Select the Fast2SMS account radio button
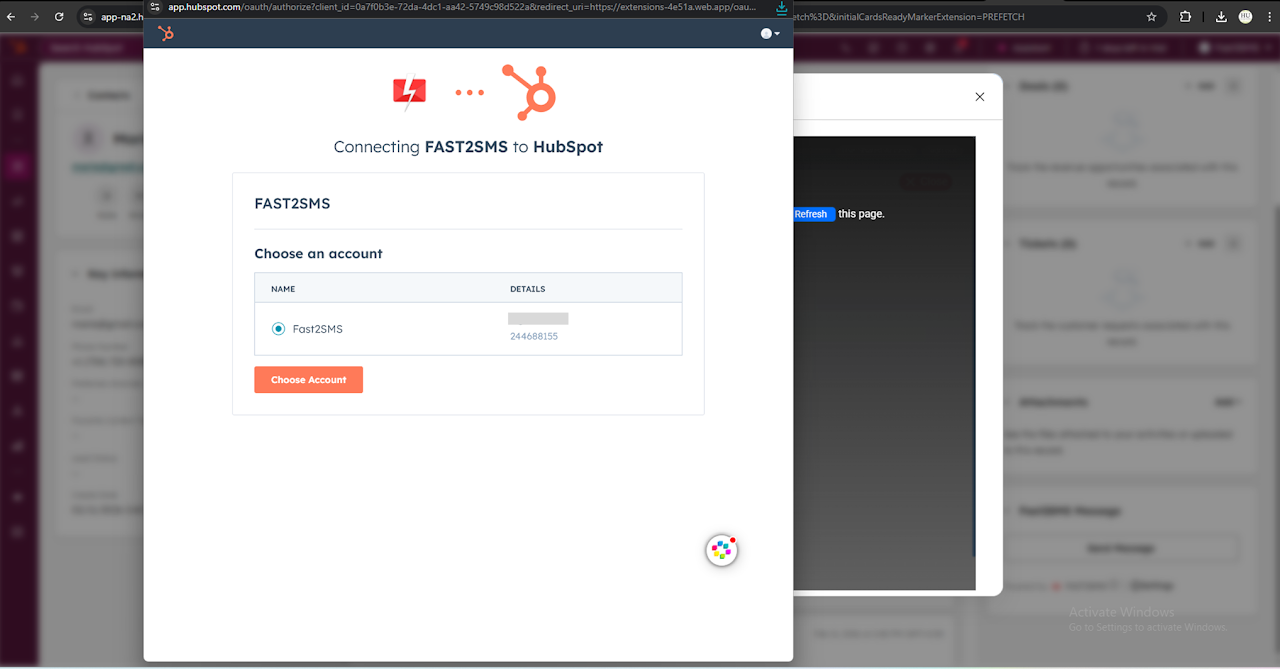 [278, 328]
